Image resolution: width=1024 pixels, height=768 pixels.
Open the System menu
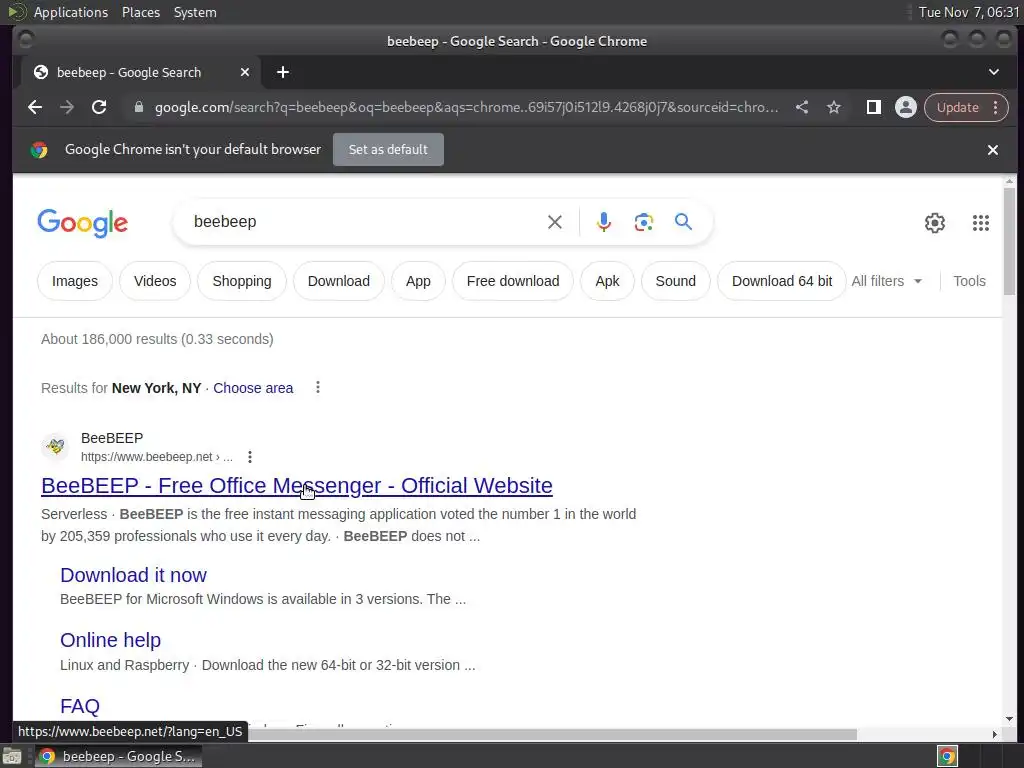(x=195, y=12)
